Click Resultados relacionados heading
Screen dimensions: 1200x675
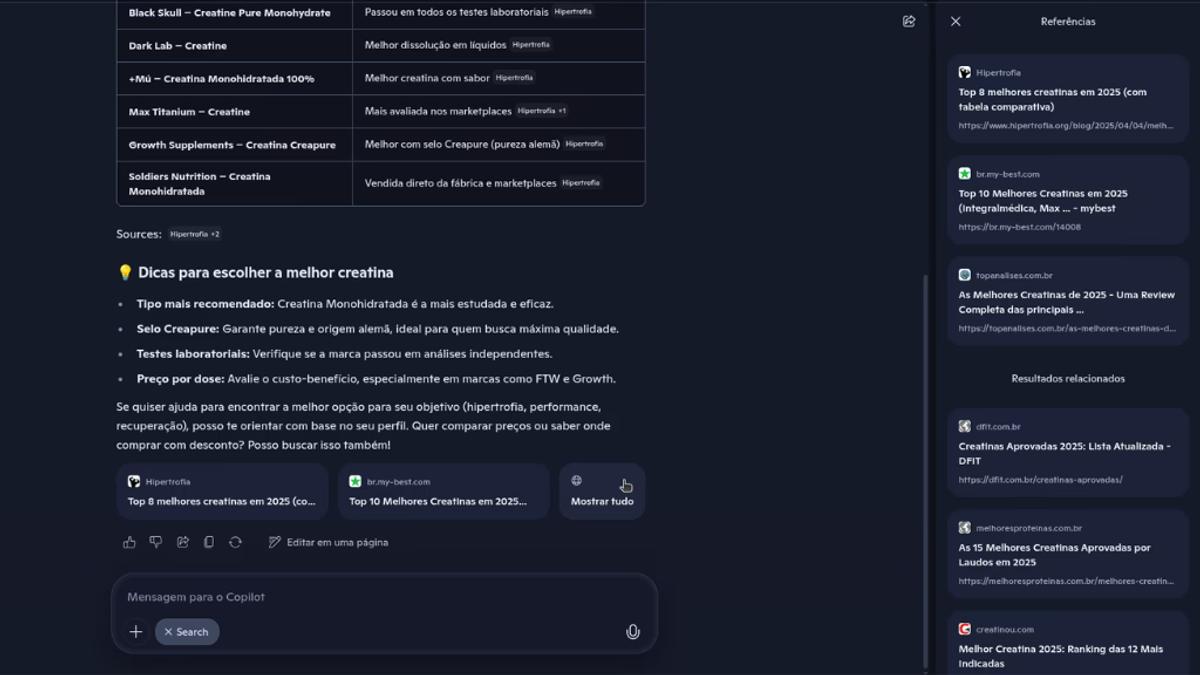[x=1068, y=378]
